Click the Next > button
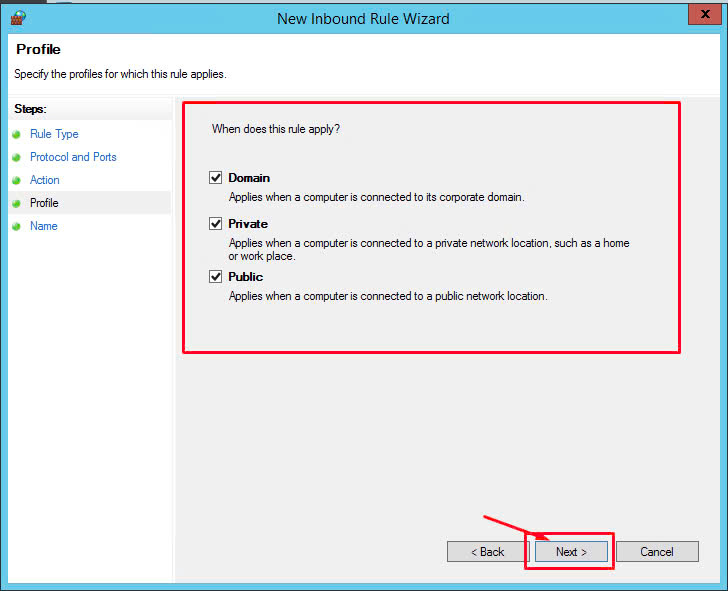The width and height of the screenshot is (728, 591). click(x=571, y=552)
